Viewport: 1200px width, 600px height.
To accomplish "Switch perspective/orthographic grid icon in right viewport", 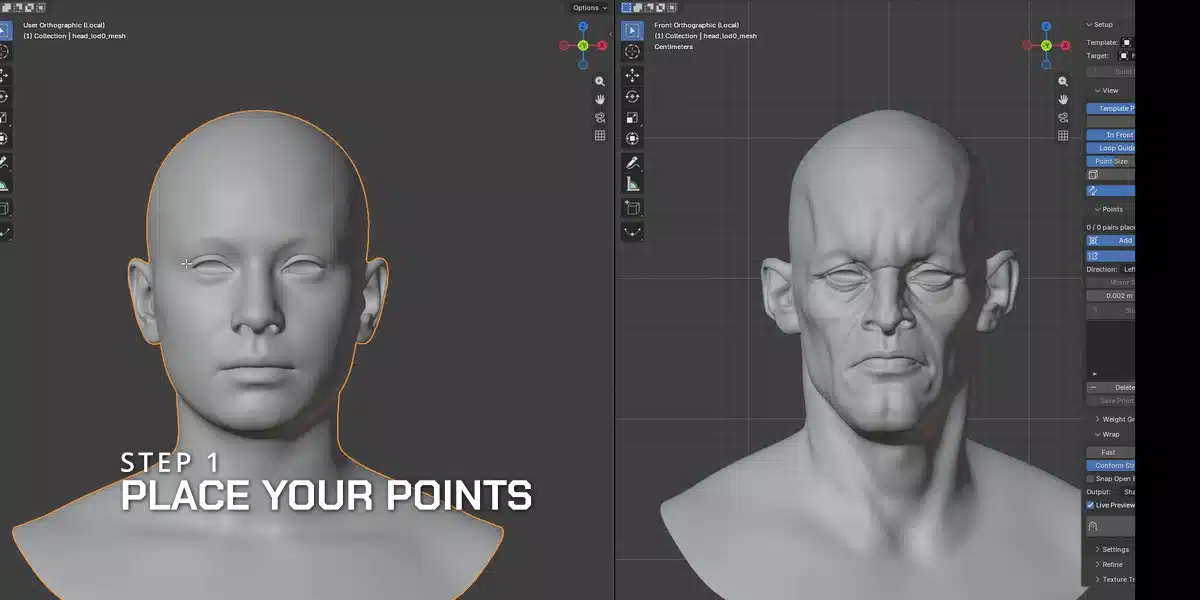I will click(x=1064, y=136).
